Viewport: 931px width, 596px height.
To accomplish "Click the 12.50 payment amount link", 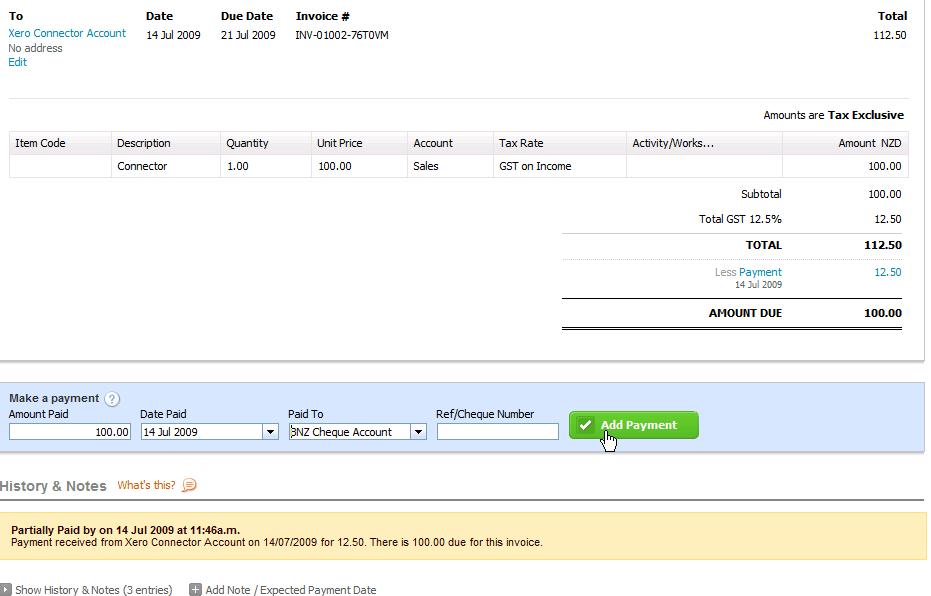I will click(x=888, y=272).
